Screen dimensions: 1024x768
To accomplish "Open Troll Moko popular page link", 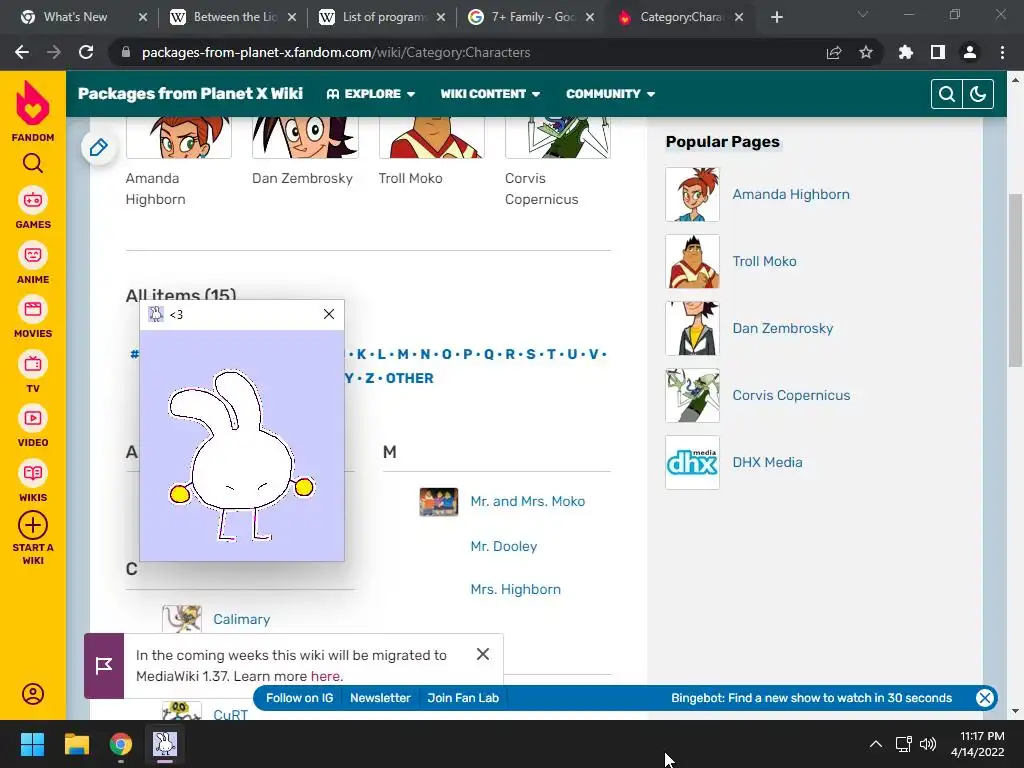I will point(764,261).
